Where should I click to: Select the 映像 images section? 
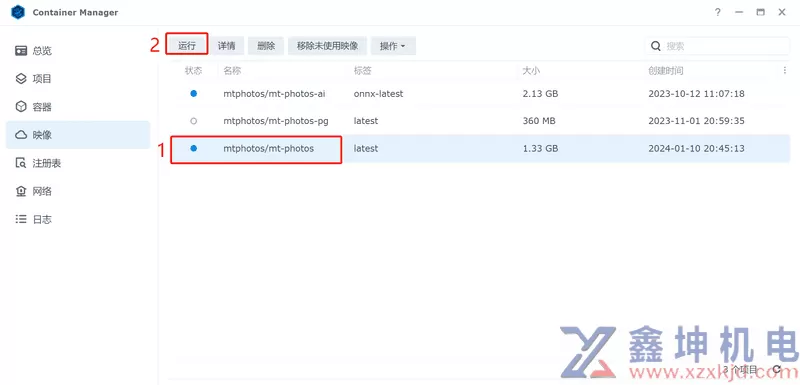tap(78, 135)
